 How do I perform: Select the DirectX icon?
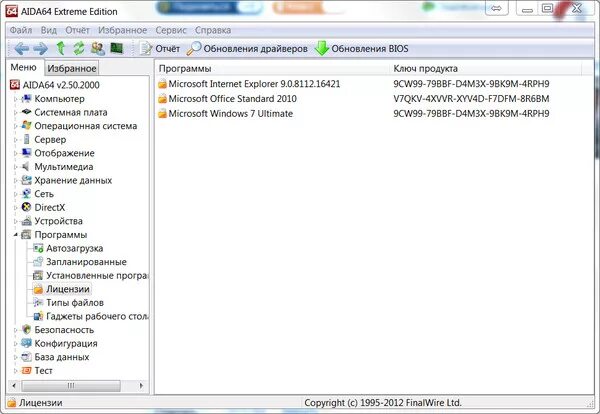pyautogui.click(x=26, y=207)
